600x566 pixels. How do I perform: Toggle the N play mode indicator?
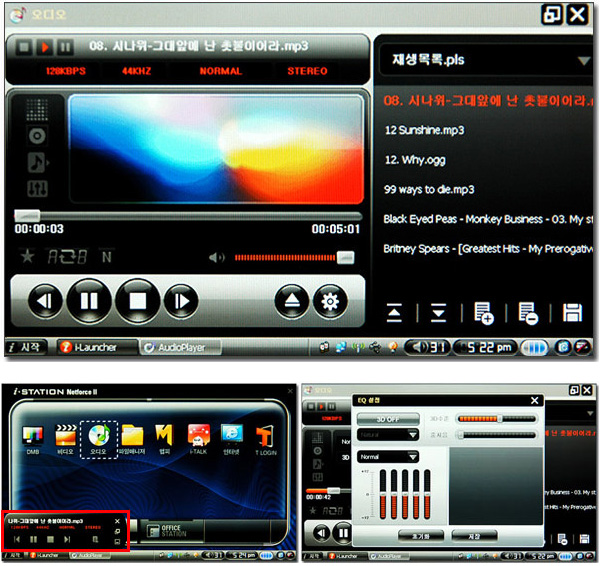point(107,257)
